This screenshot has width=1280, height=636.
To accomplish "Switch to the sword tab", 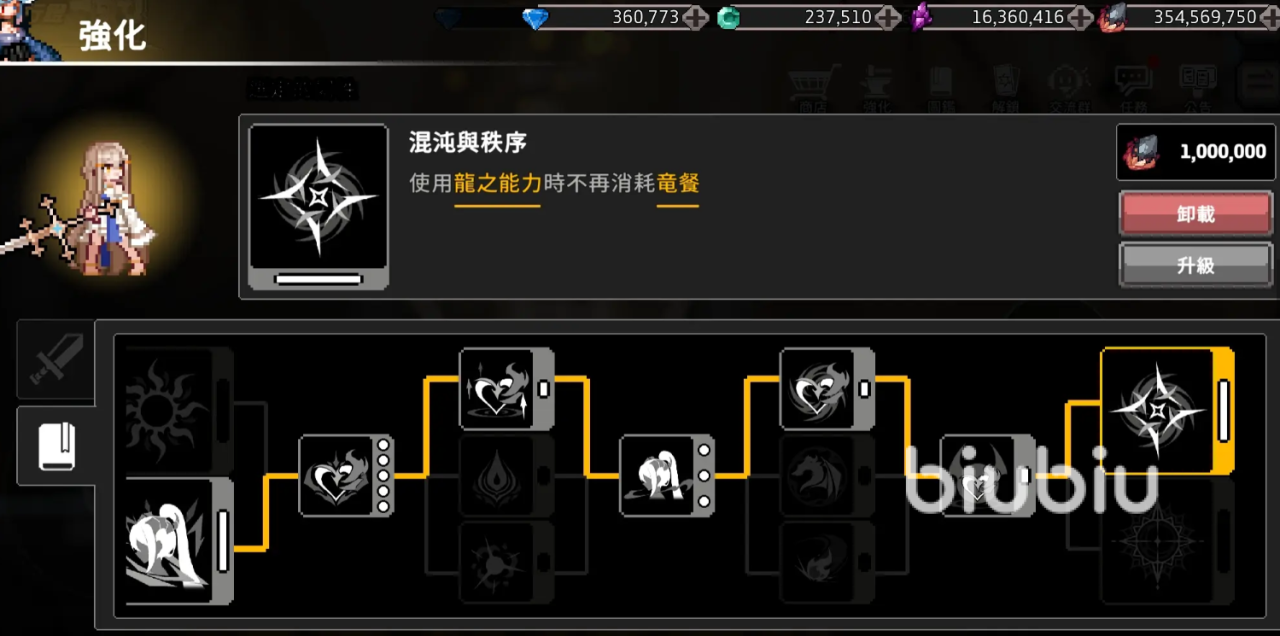I will (55, 361).
